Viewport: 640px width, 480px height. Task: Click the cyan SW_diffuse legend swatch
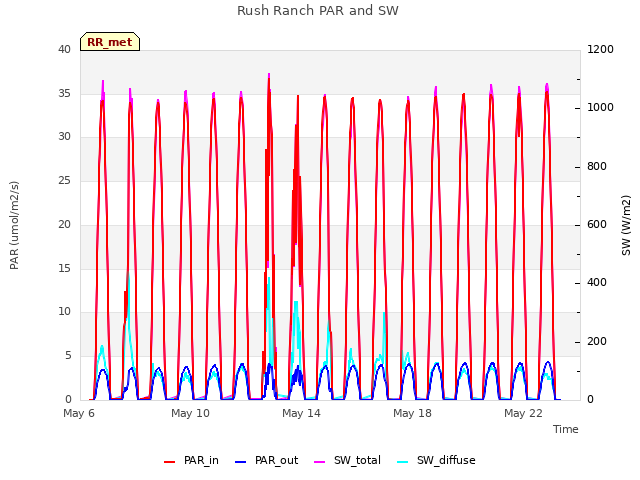coord(402,462)
